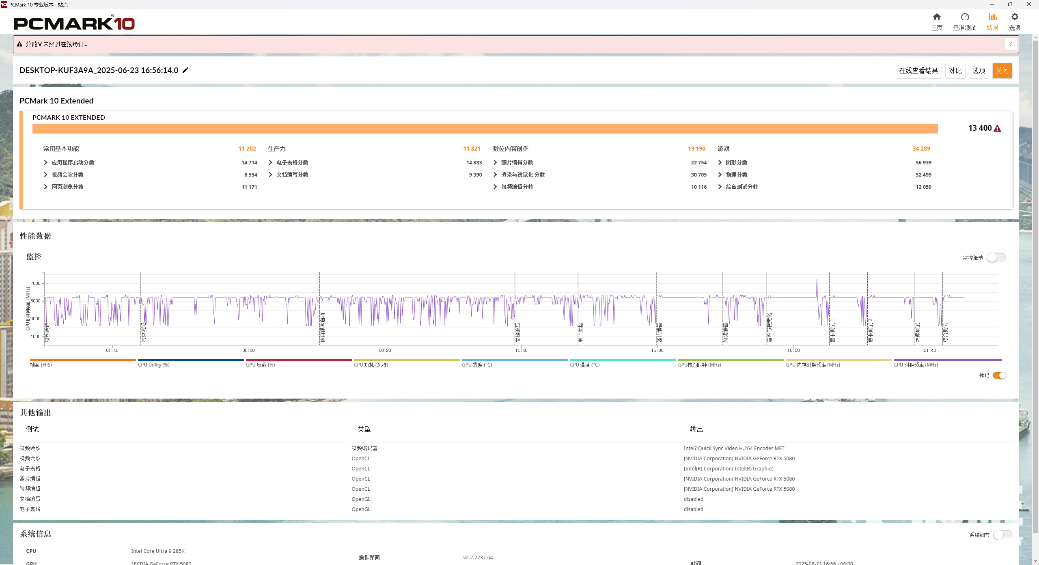This screenshot has height=565, width=1039.
Task: Expand the Web Browsing row showing 11 171
Action: [150, 187]
